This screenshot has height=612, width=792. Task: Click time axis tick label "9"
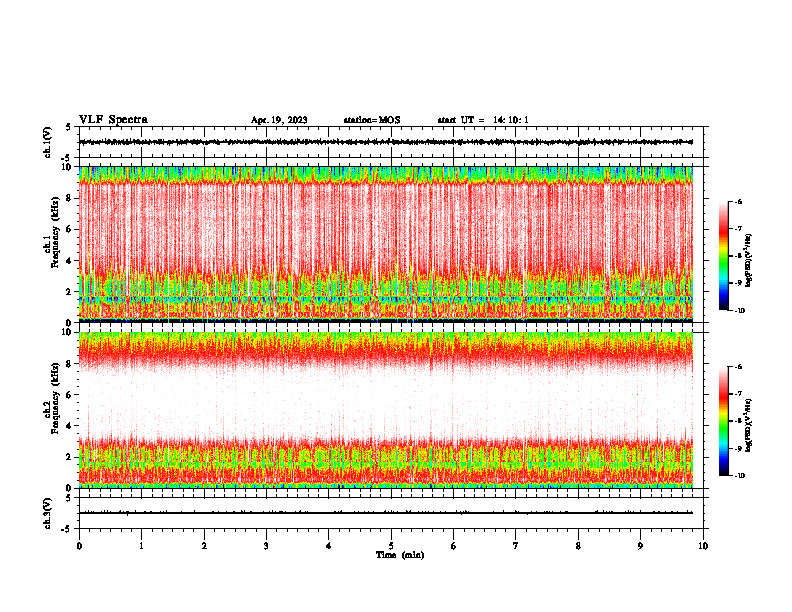click(x=640, y=546)
